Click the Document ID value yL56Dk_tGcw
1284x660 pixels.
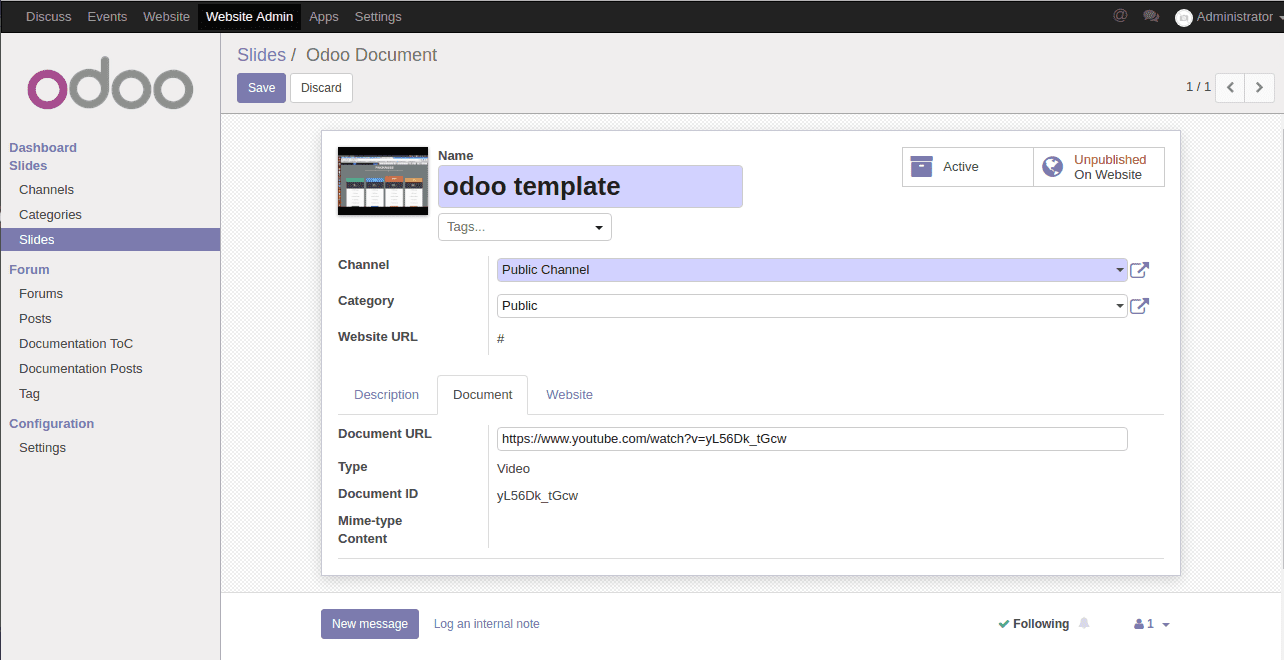537,496
